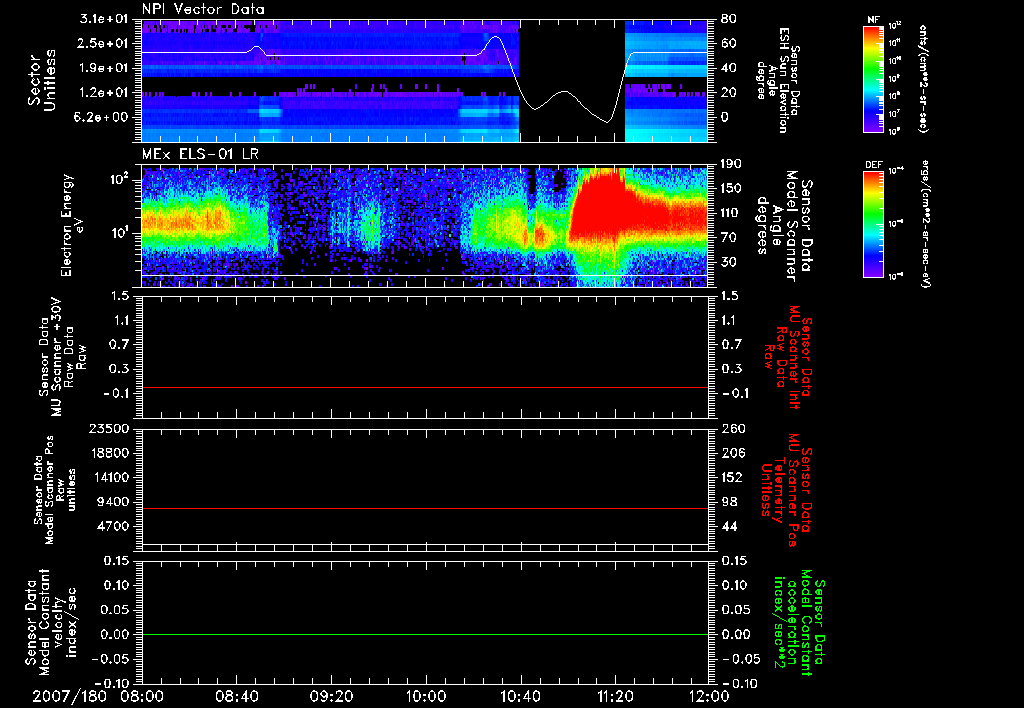This screenshot has width=1024, height=708.
Task: Click the "3.1e+01" sector axis value
Action: pyautogui.click(x=106, y=19)
